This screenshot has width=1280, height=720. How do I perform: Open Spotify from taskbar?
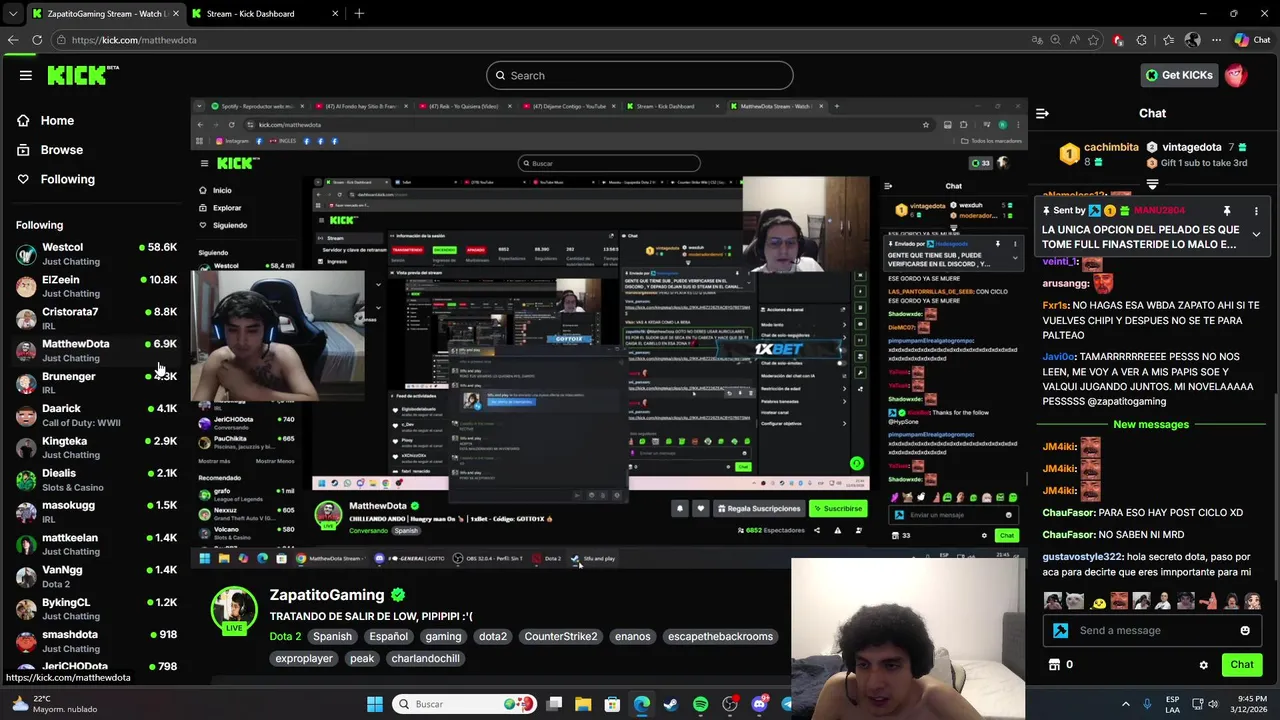[x=700, y=704]
